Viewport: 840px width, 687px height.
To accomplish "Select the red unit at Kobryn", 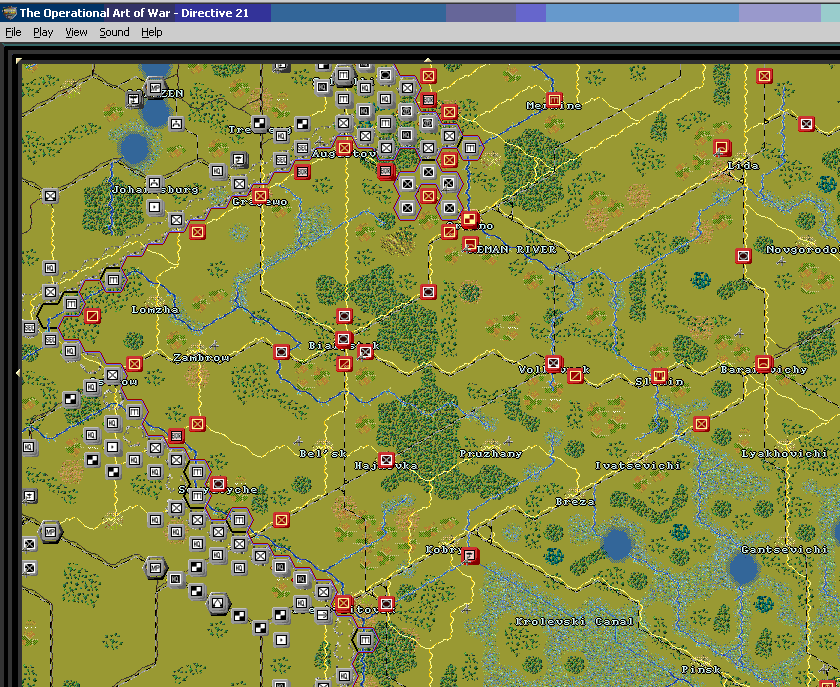I will (x=470, y=556).
